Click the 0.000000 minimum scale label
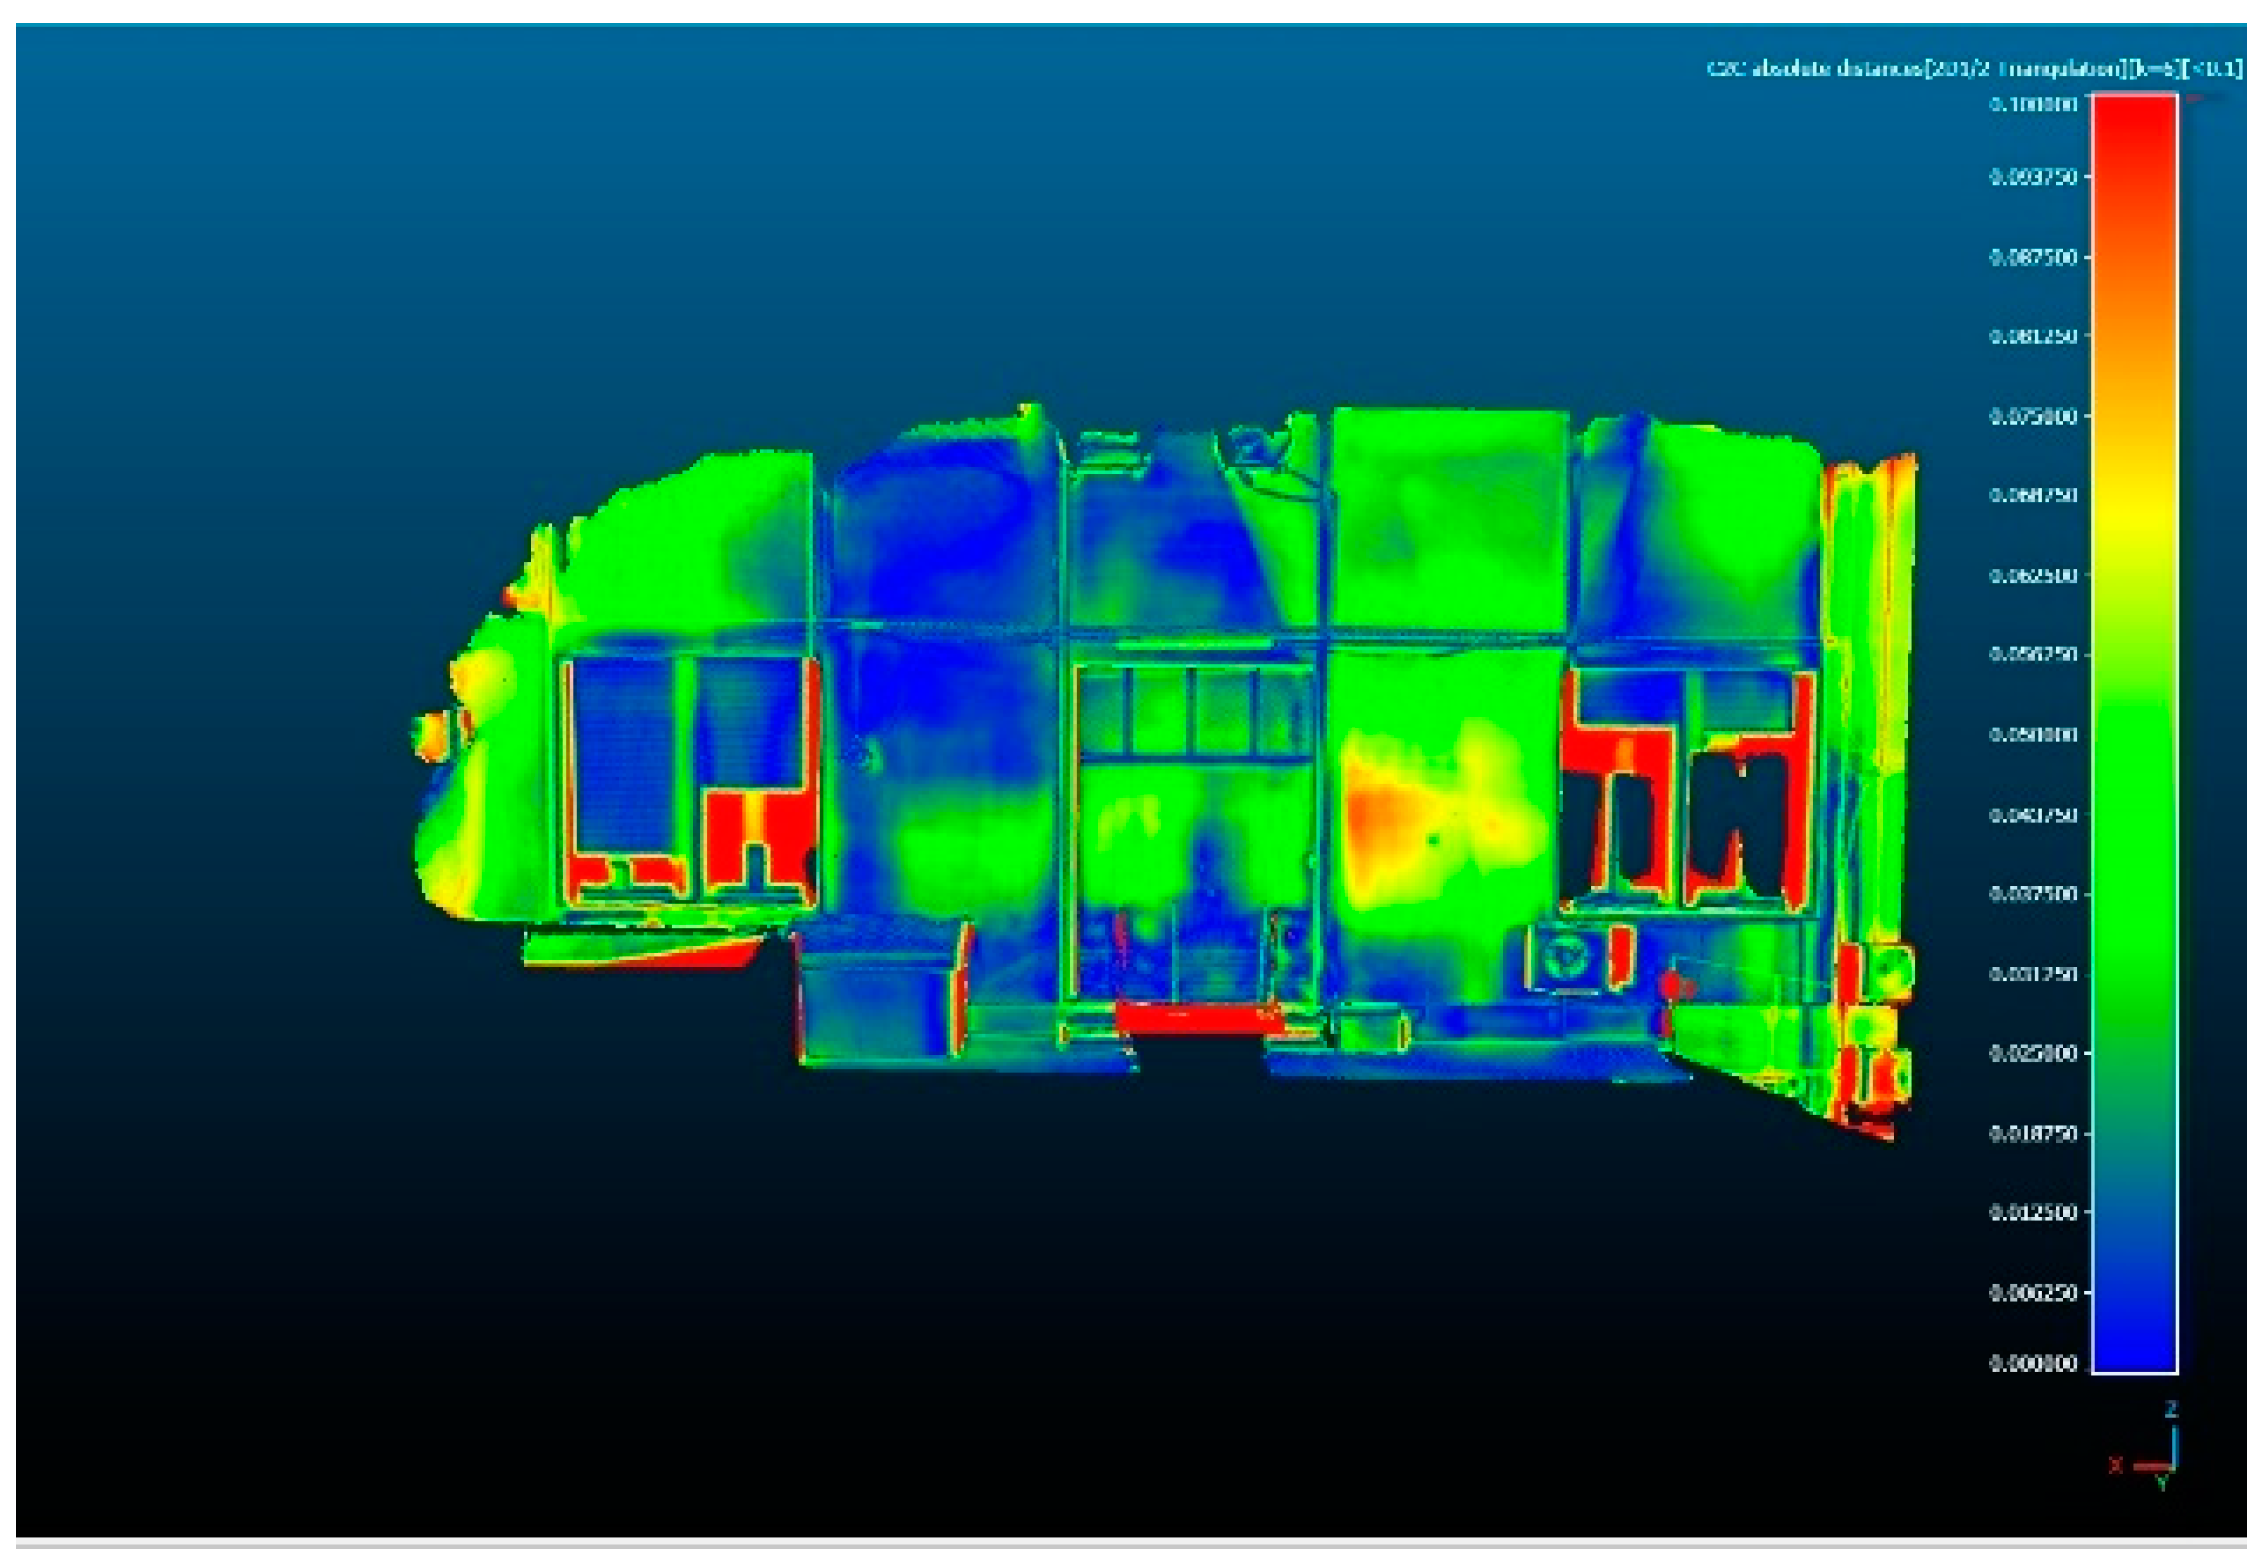Screen dimensions: 2265x1558 click(x=2033, y=1363)
